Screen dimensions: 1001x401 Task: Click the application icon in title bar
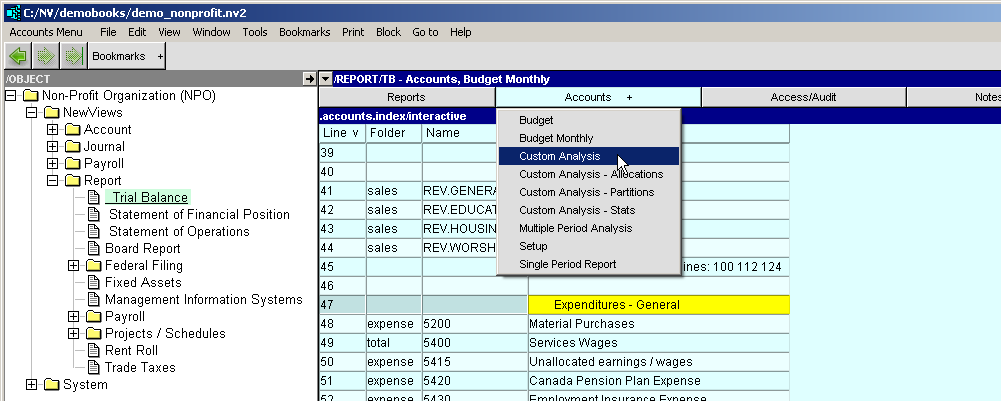[x=13, y=11]
